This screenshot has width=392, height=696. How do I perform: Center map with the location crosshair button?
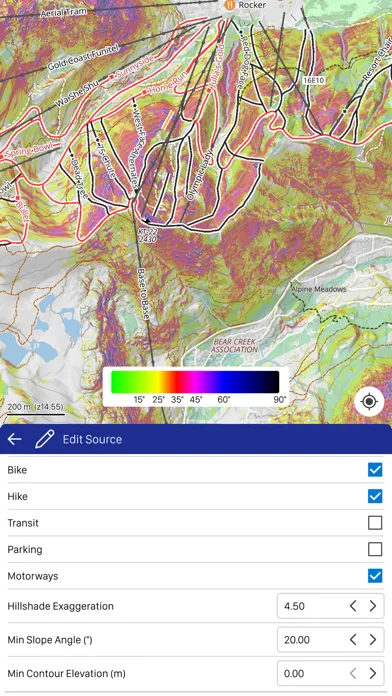369,402
